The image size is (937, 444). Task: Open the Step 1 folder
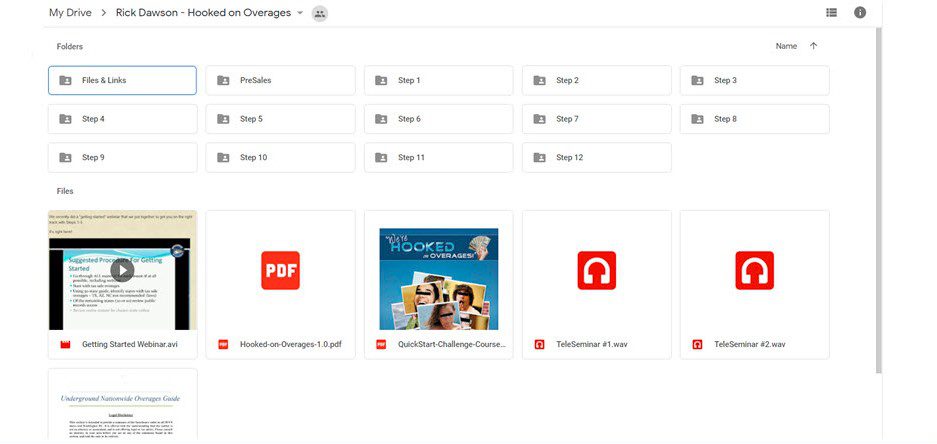[439, 80]
